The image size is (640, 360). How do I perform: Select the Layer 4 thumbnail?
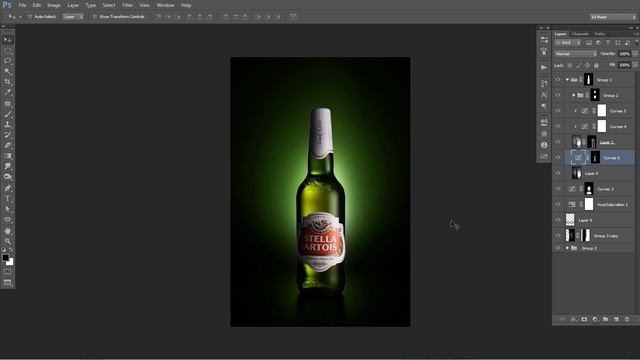(570, 220)
